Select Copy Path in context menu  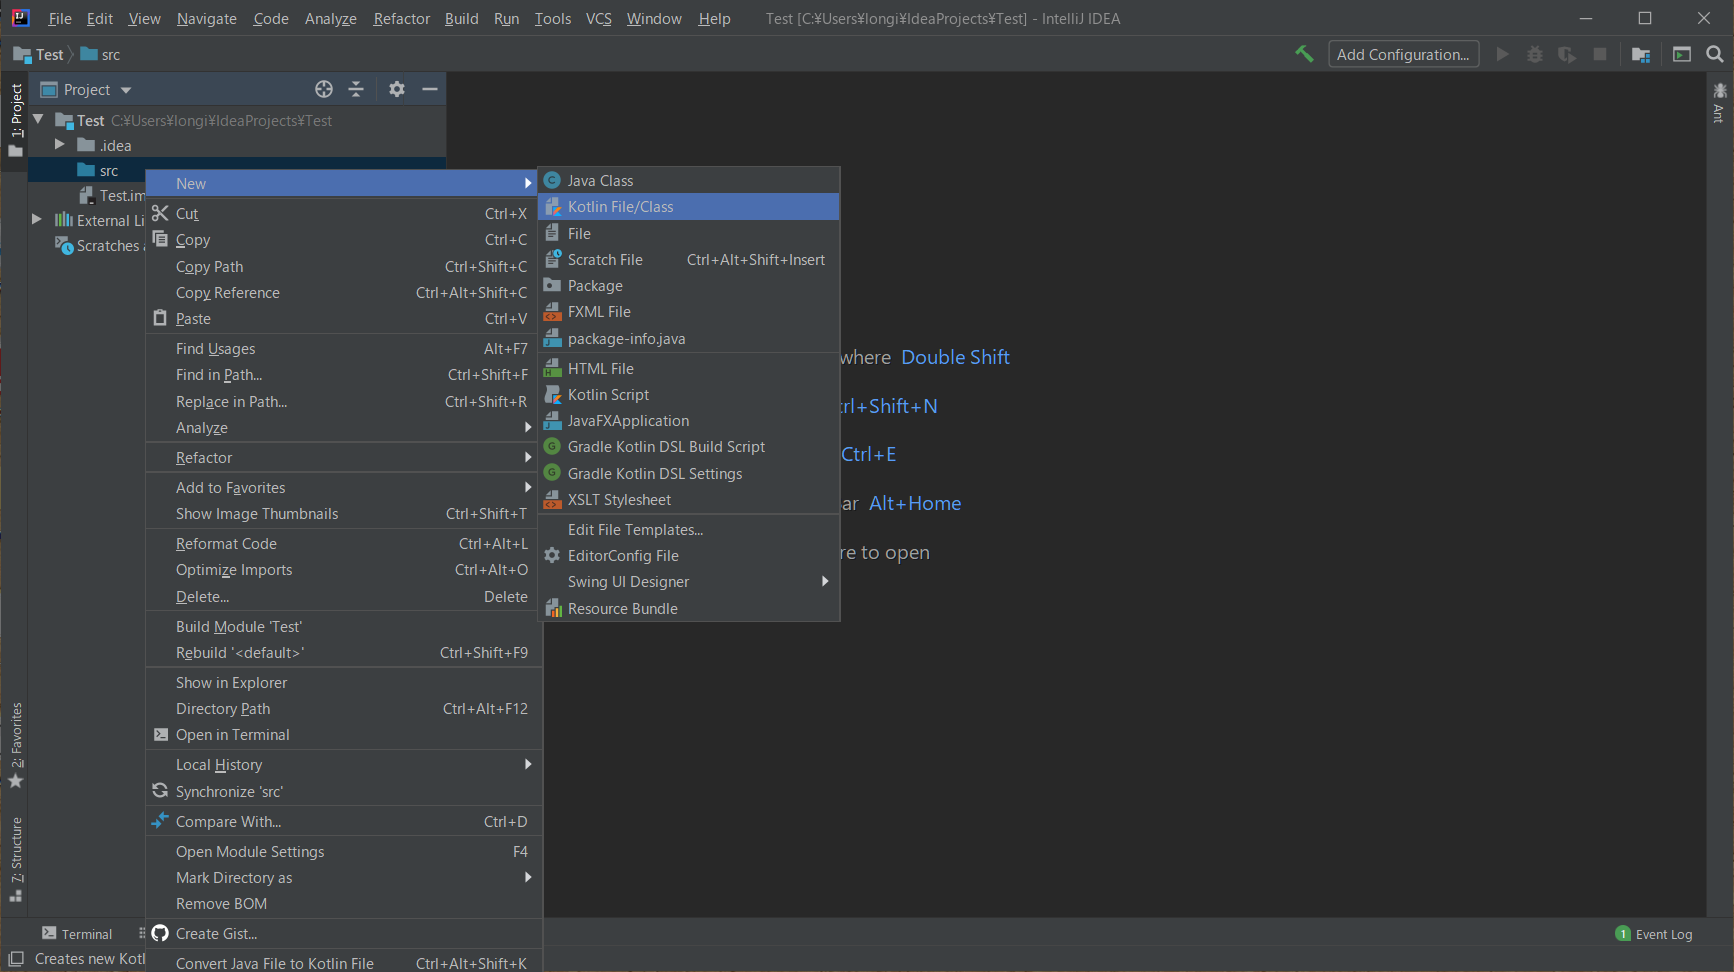pyautogui.click(x=344, y=266)
